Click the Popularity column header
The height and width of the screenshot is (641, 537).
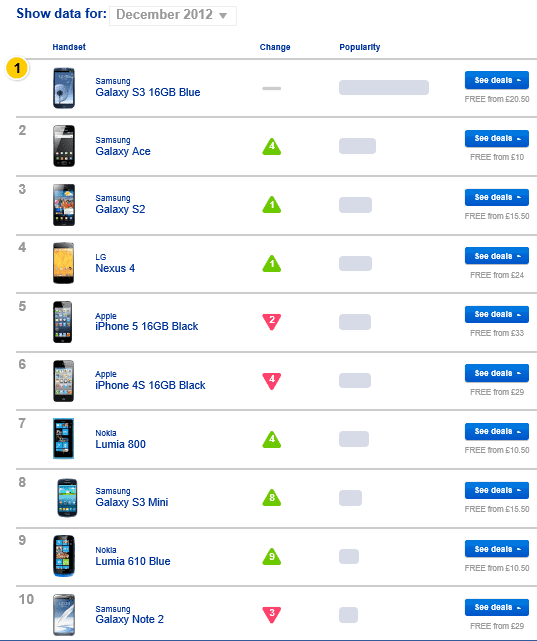click(x=360, y=47)
